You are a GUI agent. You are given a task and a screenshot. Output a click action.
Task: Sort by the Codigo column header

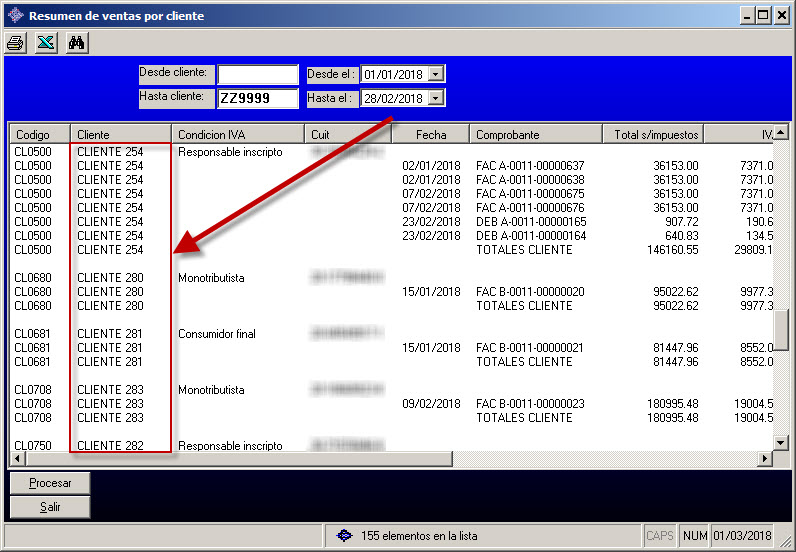(x=39, y=134)
